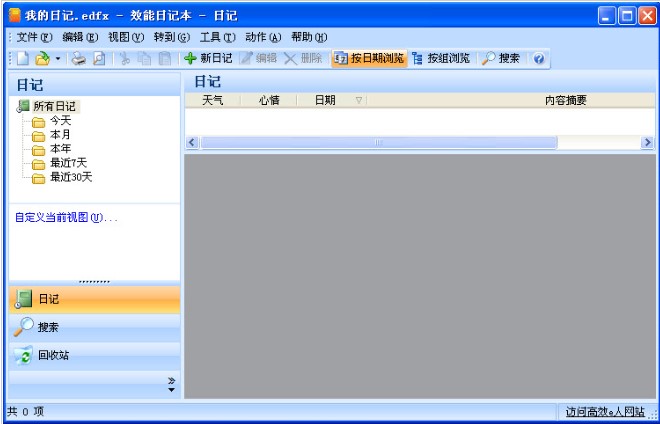Switch to 搜索 navigation pane
The width and height of the screenshot is (660, 424).
[x=94, y=328]
